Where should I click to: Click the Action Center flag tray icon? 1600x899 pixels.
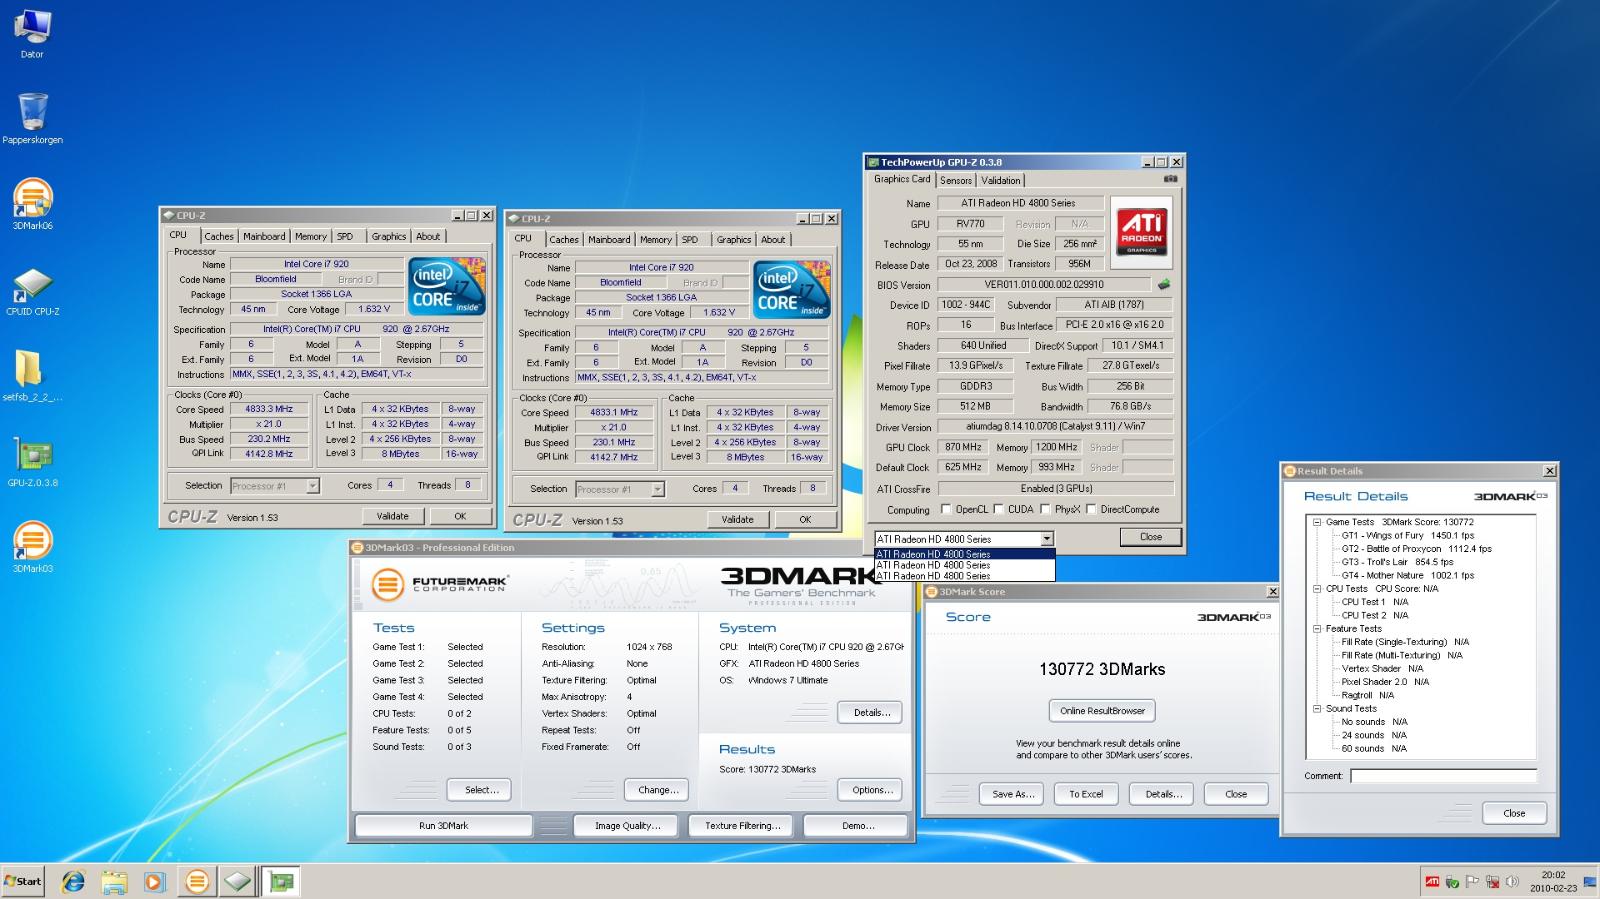[x=1472, y=881]
